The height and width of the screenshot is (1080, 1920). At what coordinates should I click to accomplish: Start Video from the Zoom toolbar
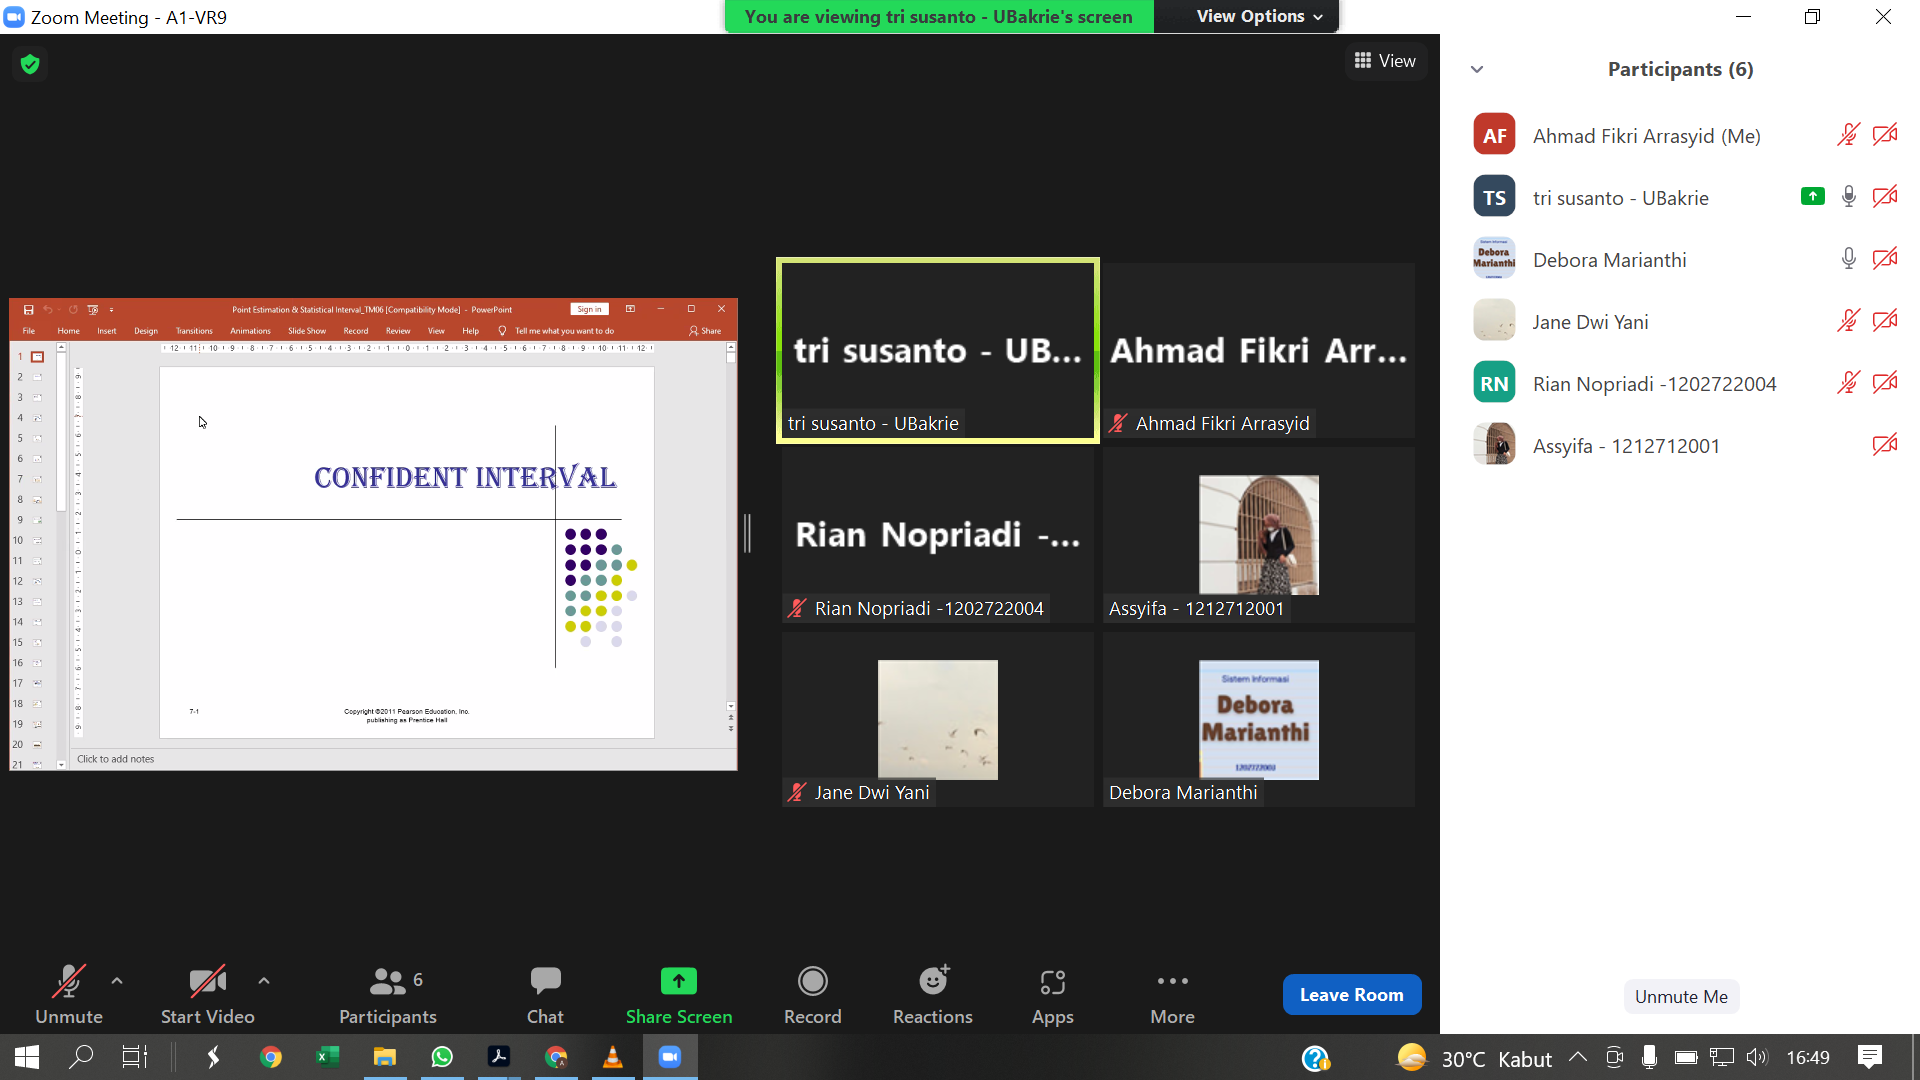click(208, 995)
